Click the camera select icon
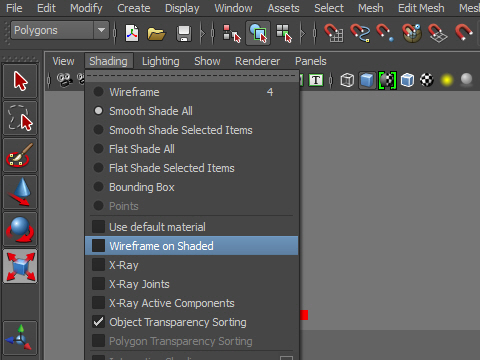Screen dimensions: 480x360 (65, 80)
